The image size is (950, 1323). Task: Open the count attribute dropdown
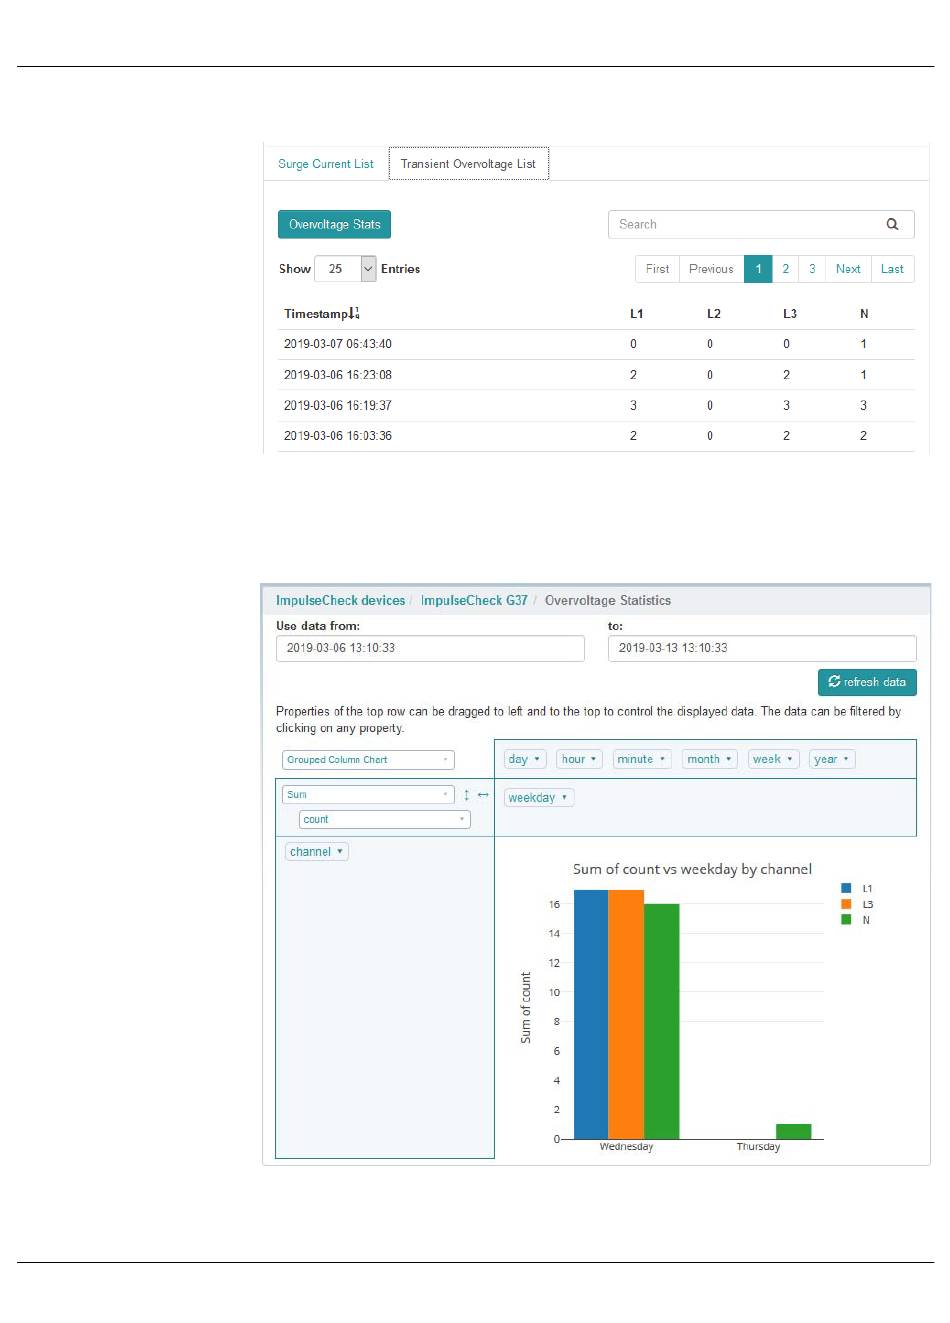(384, 820)
